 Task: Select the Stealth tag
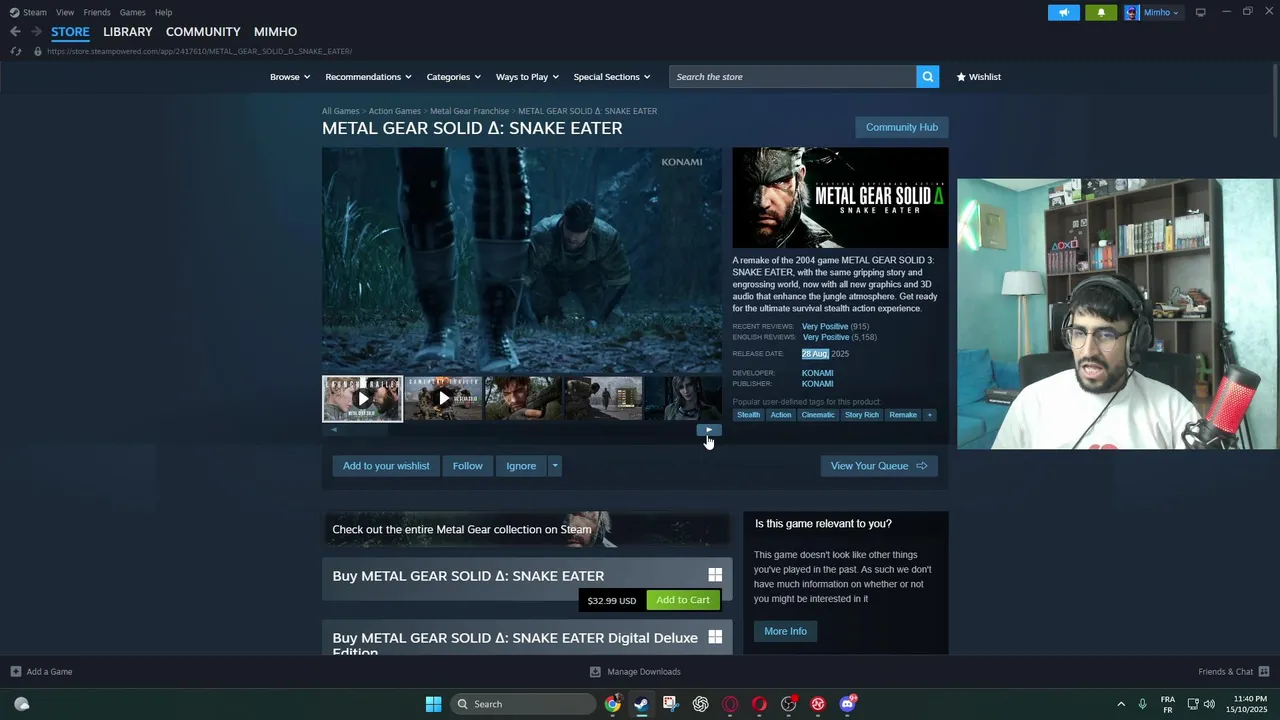pos(748,415)
